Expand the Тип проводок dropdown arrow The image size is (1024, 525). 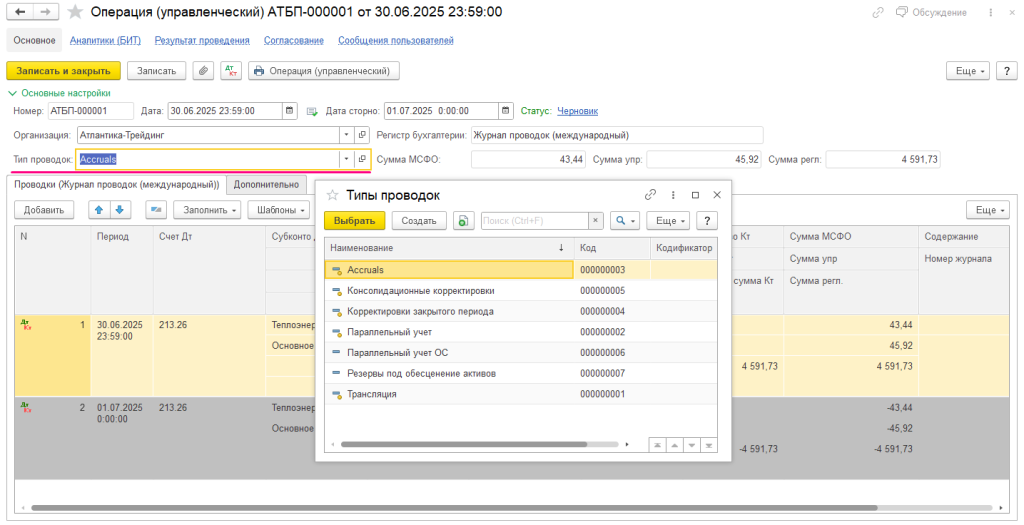347,159
